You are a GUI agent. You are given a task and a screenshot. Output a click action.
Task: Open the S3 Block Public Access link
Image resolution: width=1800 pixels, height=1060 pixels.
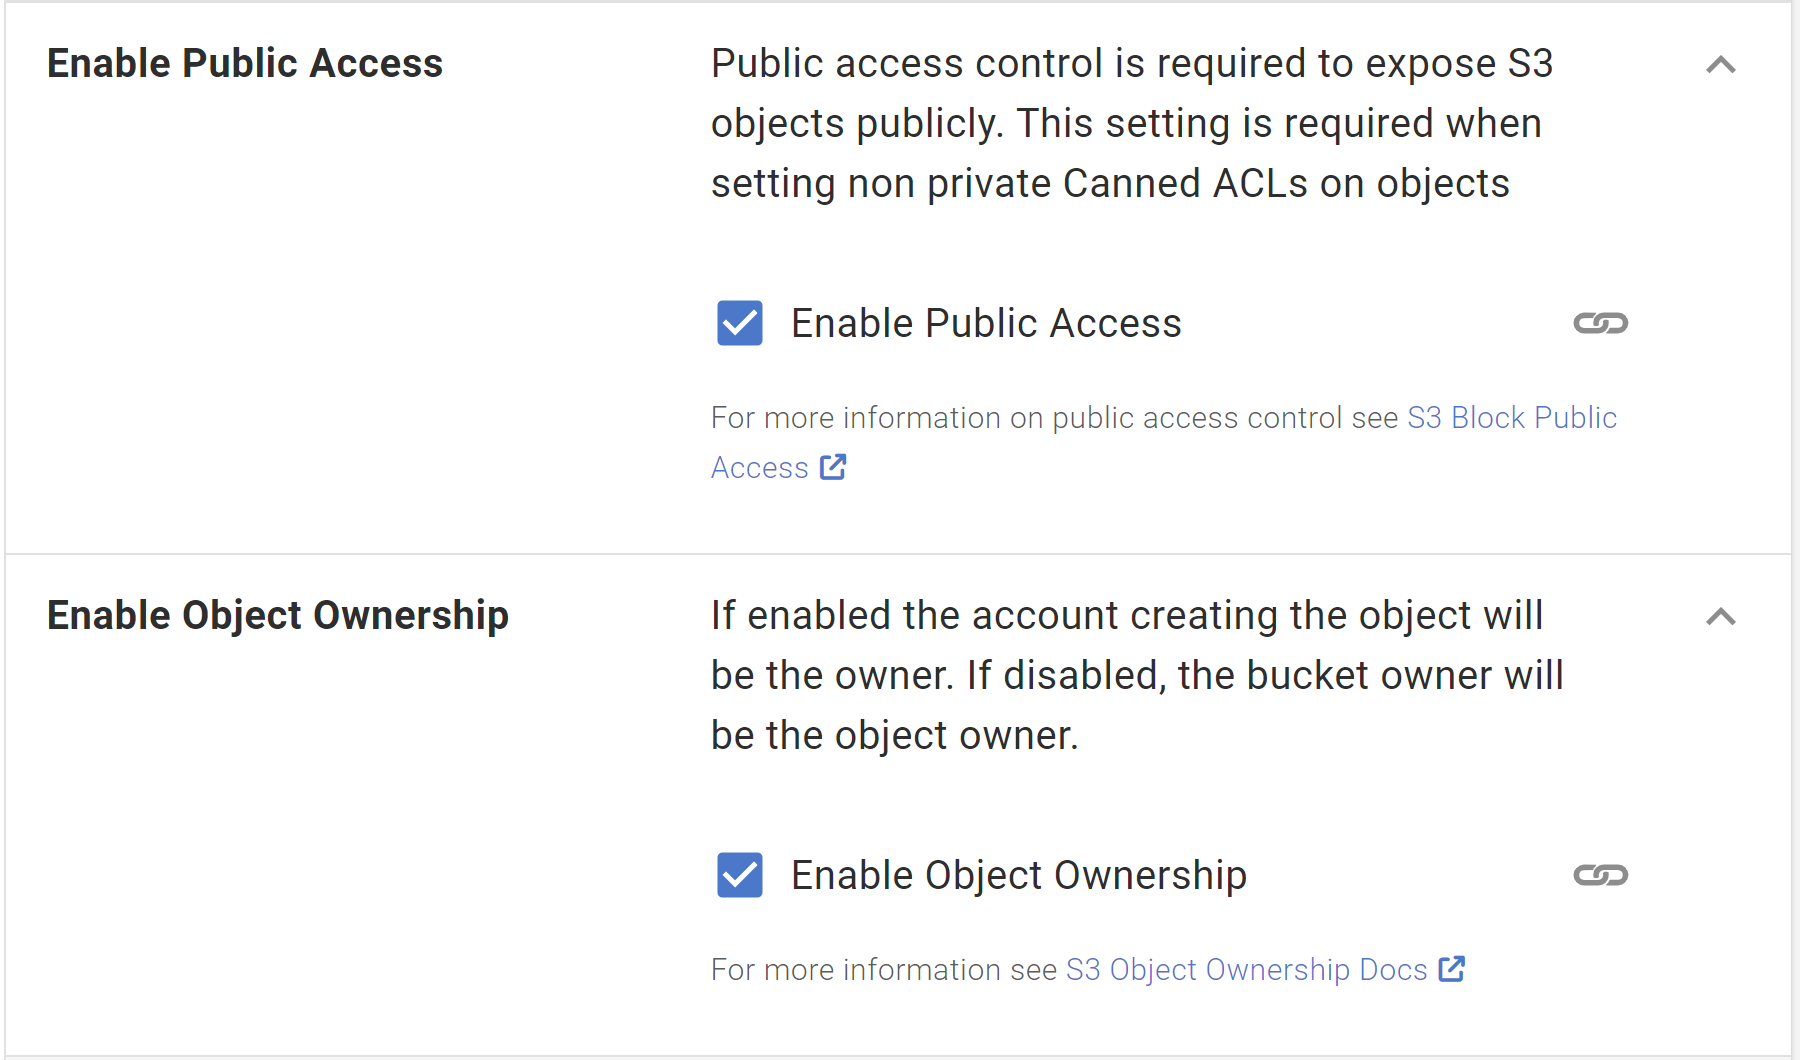1512,417
